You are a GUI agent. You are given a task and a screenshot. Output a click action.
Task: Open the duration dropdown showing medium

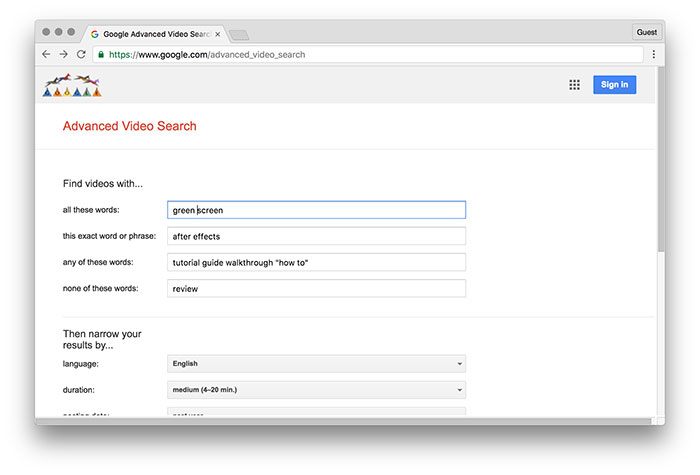(x=316, y=390)
